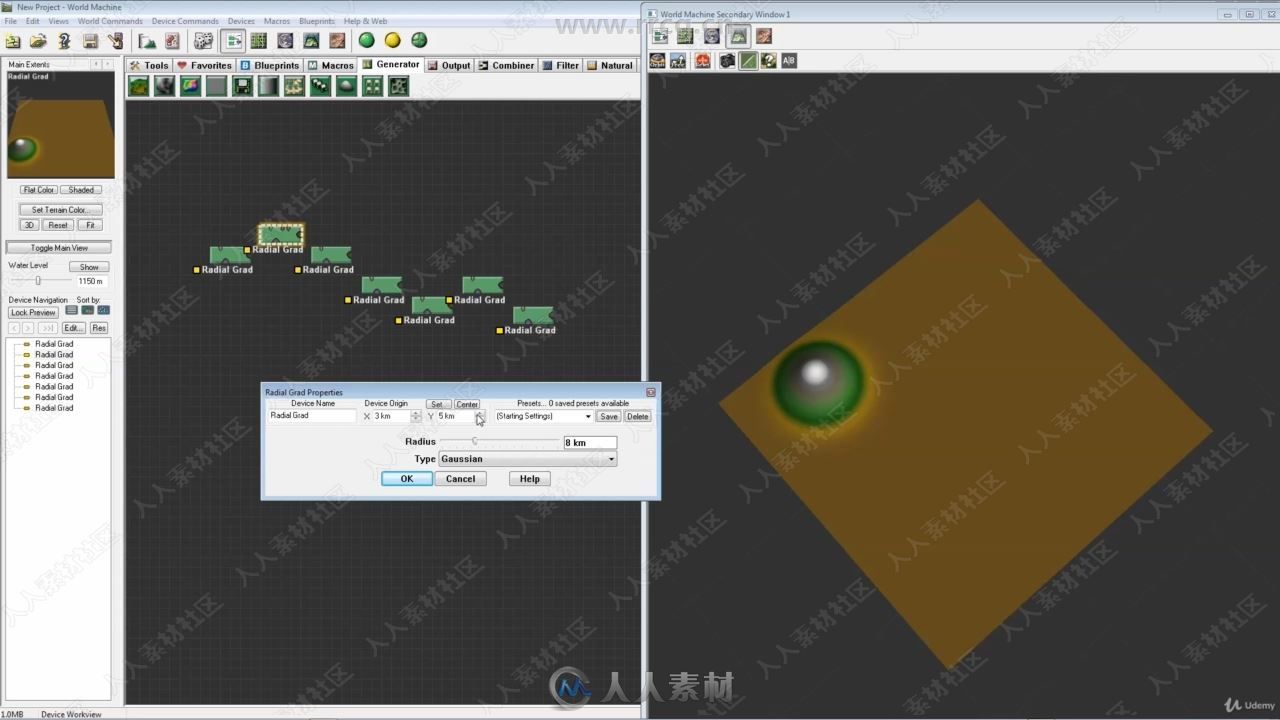The width and height of the screenshot is (1280, 720).
Task: Add the first generator device icon
Action: pos(138,86)
